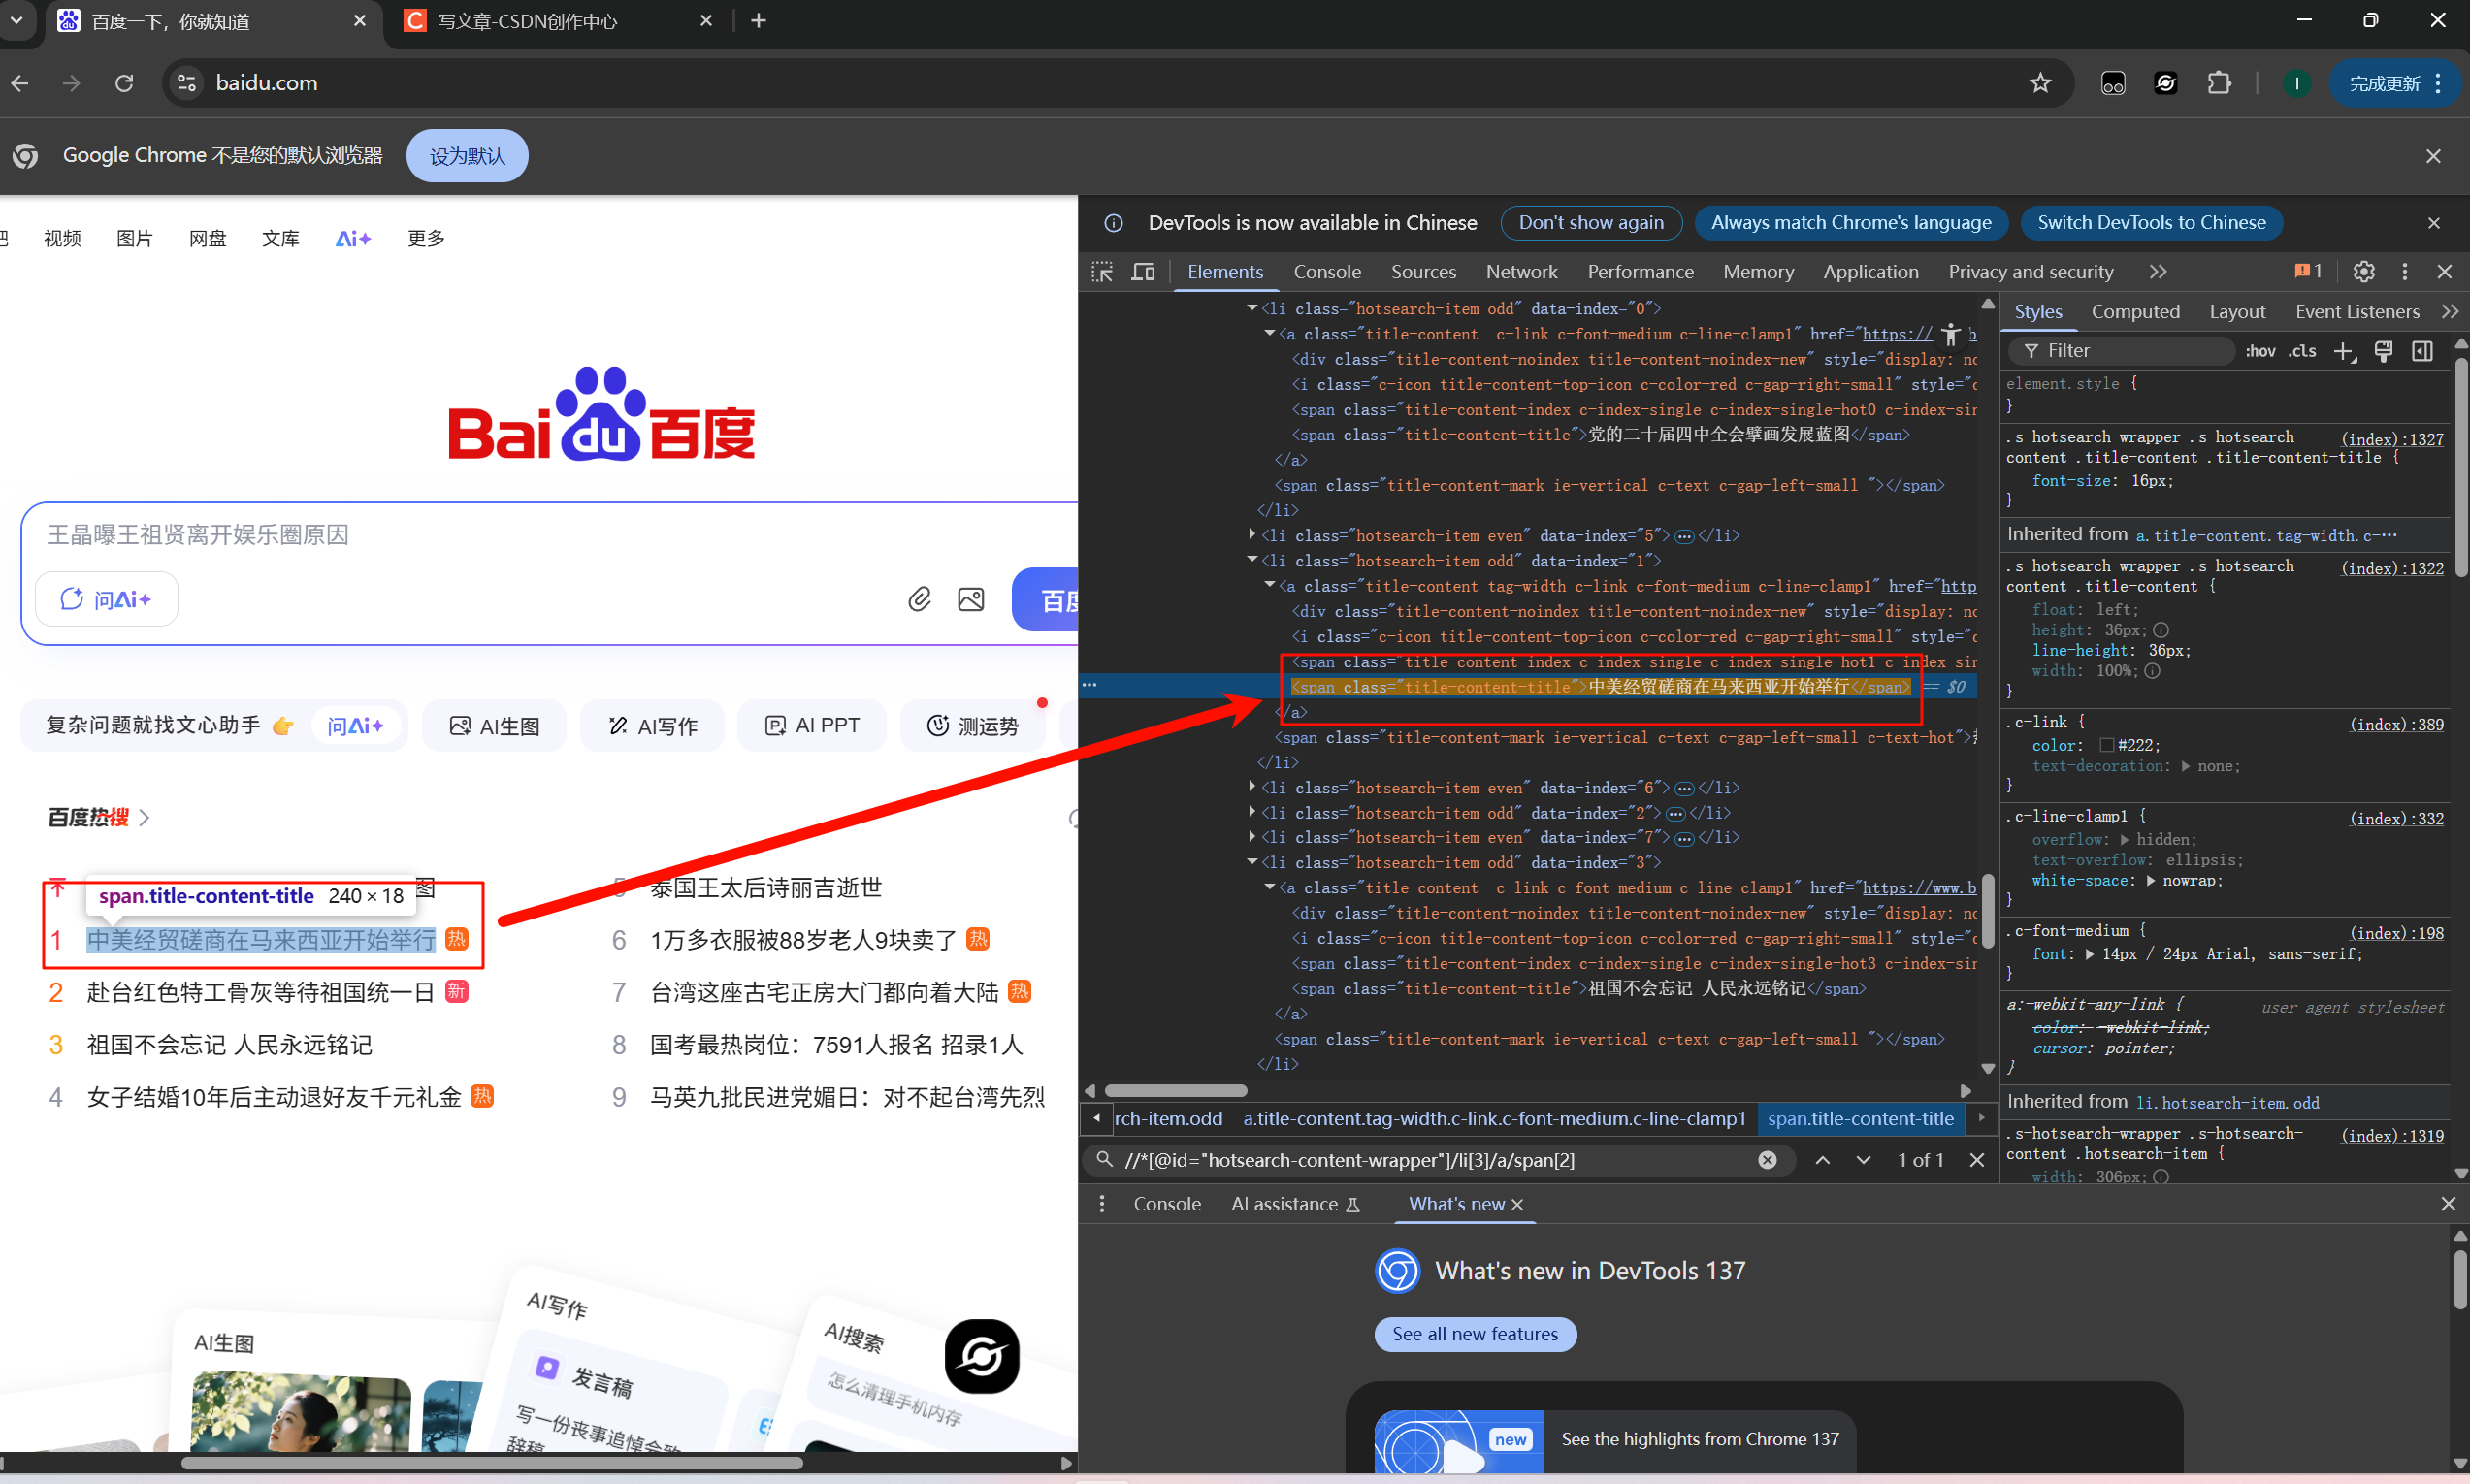2470x1484 pixels.
Task: Click the inspect element picker icon
Action: click(x=1102, y=272)
